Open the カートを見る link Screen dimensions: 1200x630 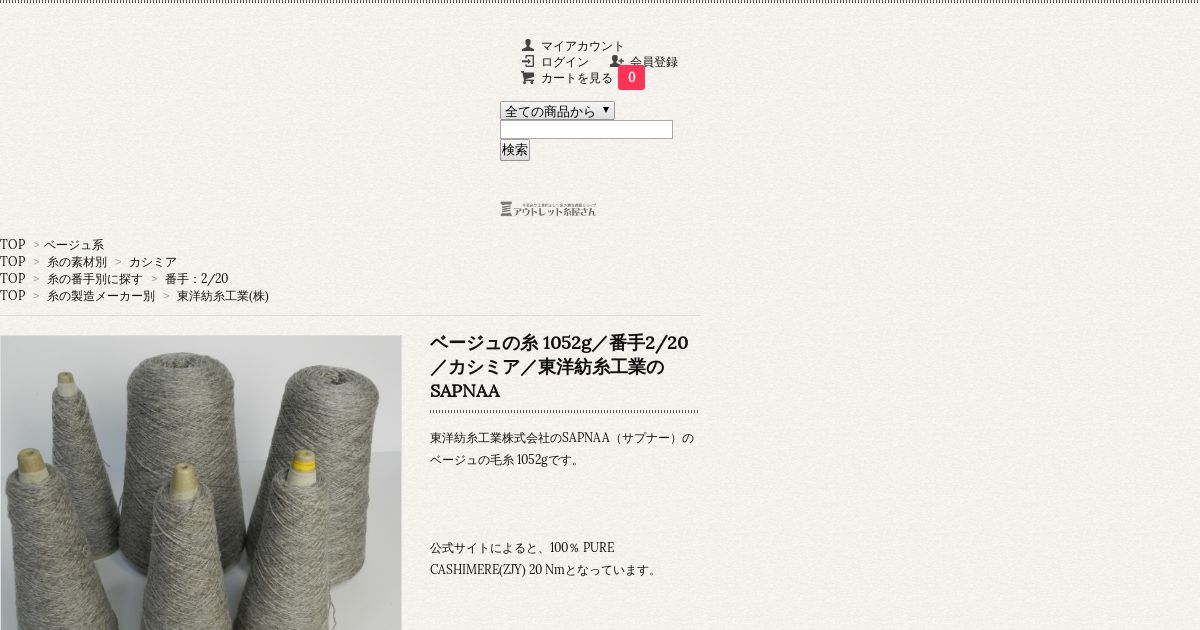(x=577, y=78)
